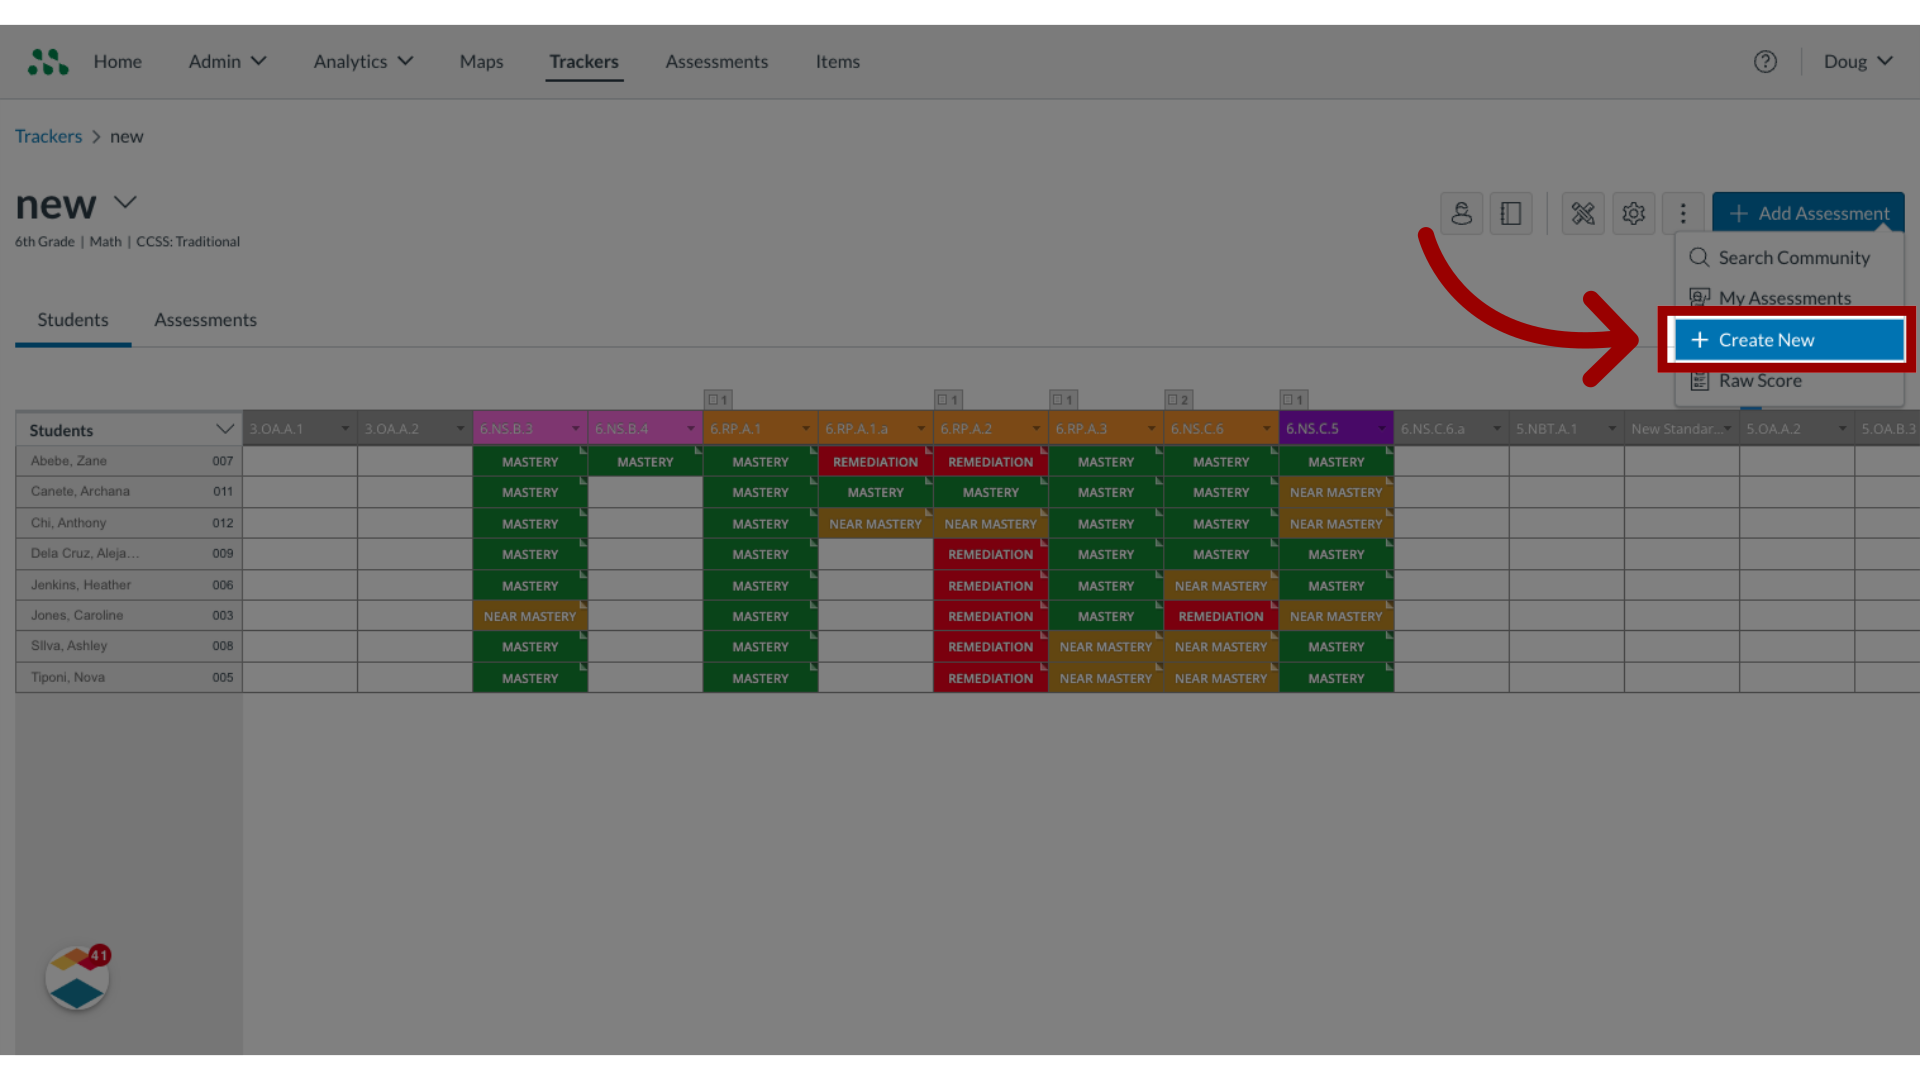Click the floating help widget badge icon
Screen dimensions: 1920x1080
[x=77, y=978]
